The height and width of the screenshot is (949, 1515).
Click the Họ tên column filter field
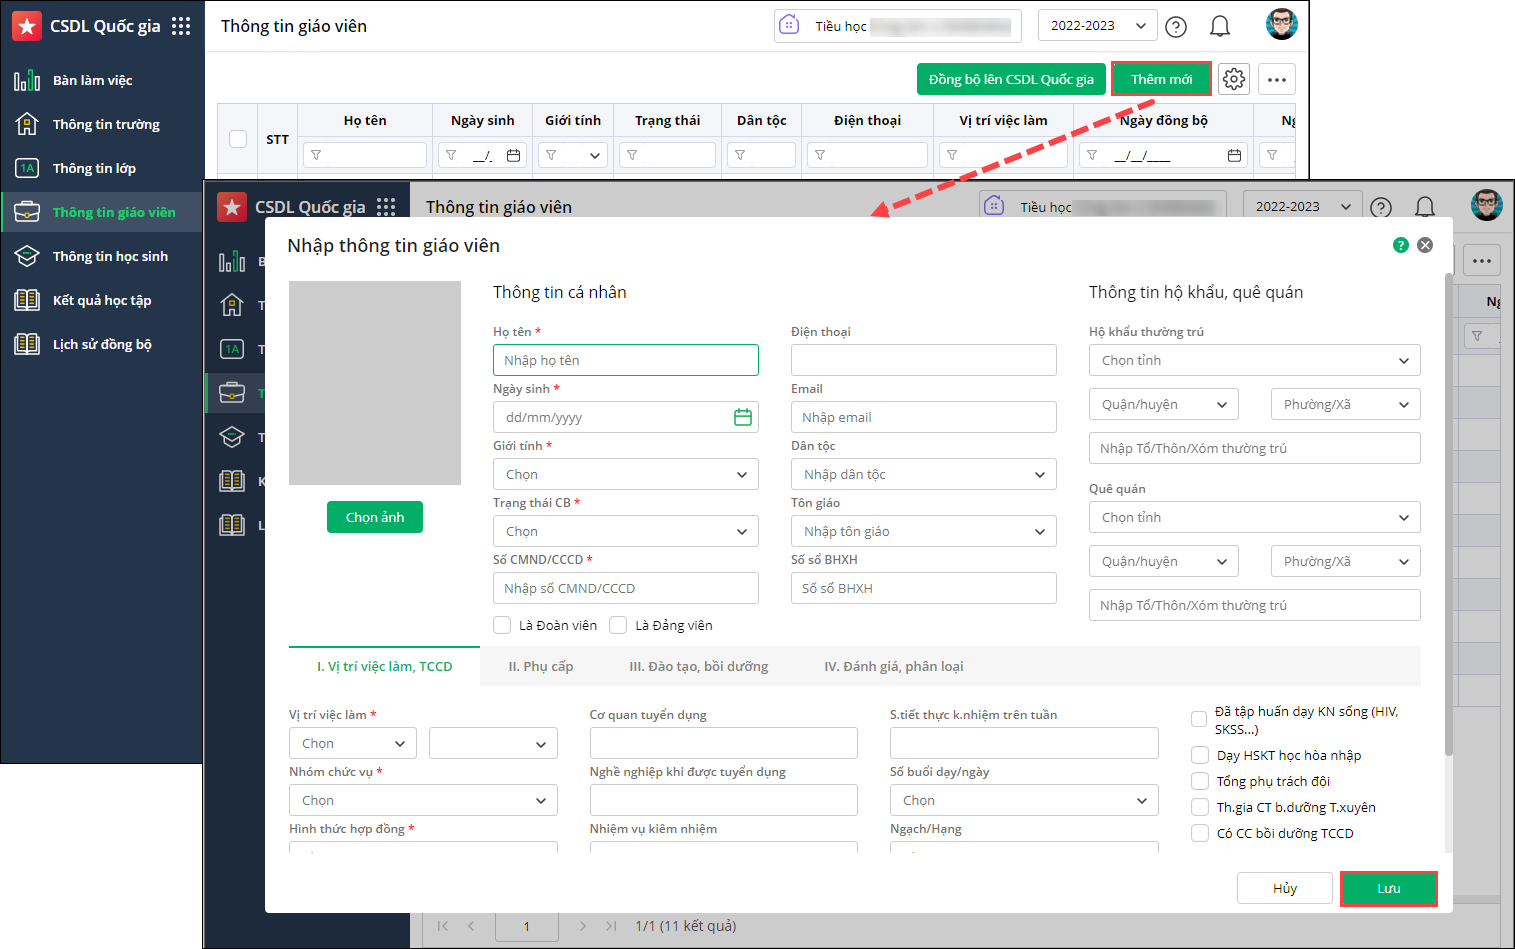coord(365,155)
